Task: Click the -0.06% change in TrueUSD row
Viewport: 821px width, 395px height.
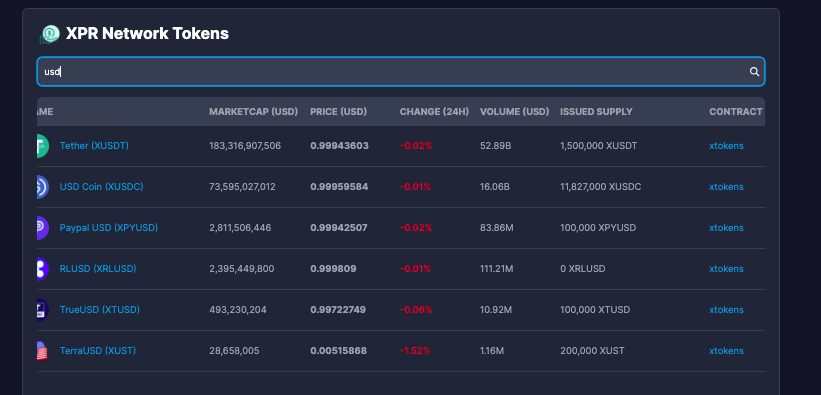Action: coord(416,310)
